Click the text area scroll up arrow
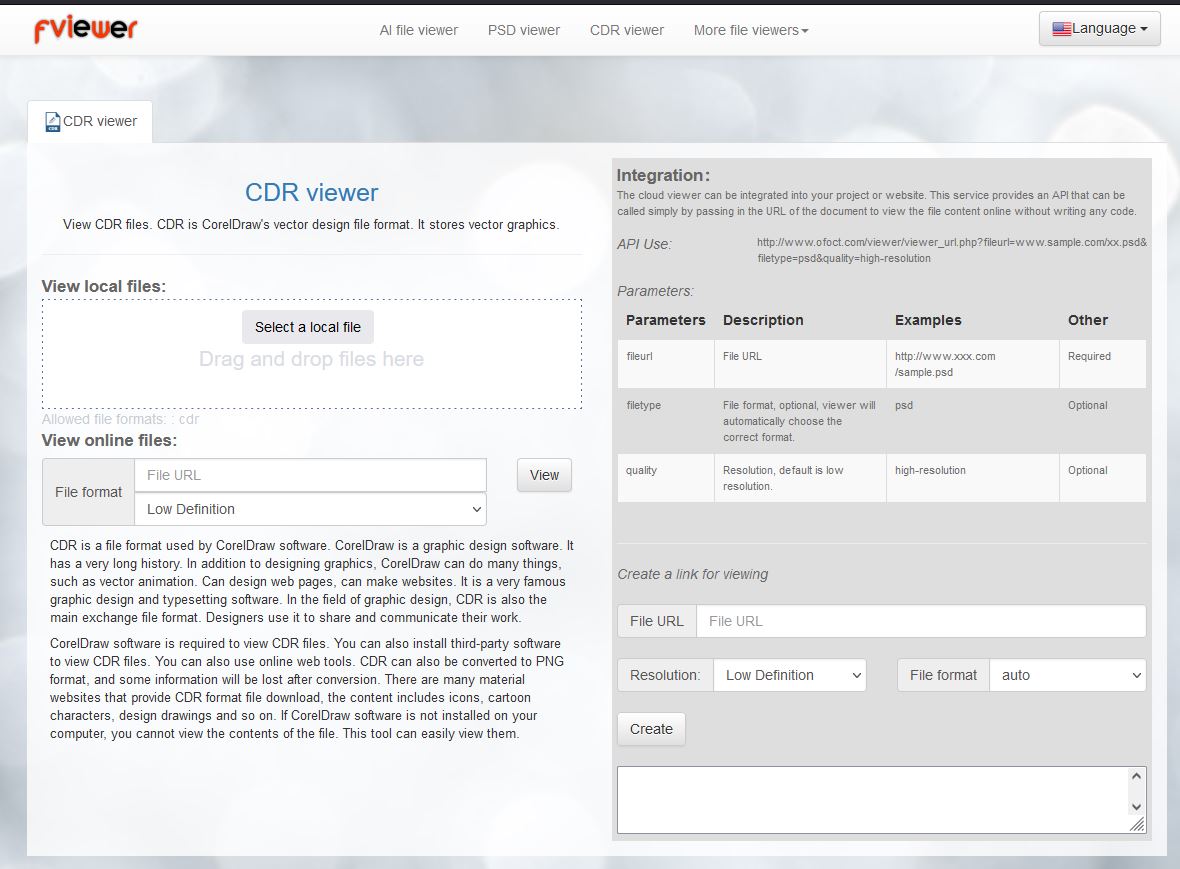The width and height of the screenshot is (1180, 869). (x=1136, y=776)
